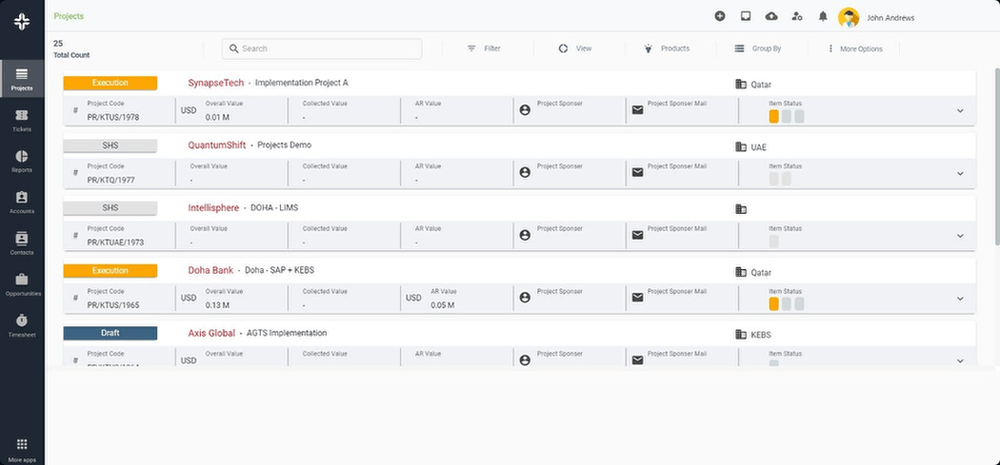
Task: Open the Group By menu
Action: coord(757,48)
